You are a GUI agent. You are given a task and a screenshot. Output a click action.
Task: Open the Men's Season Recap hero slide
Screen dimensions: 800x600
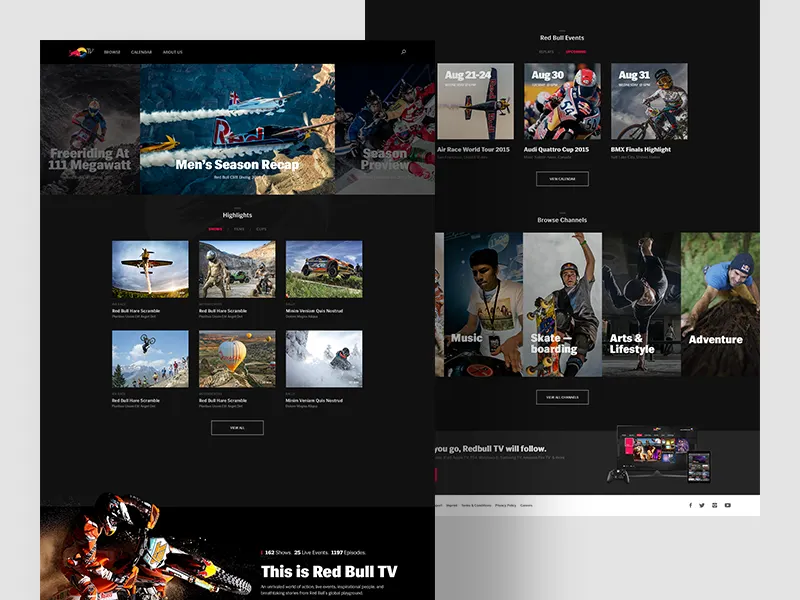(237, 129)
